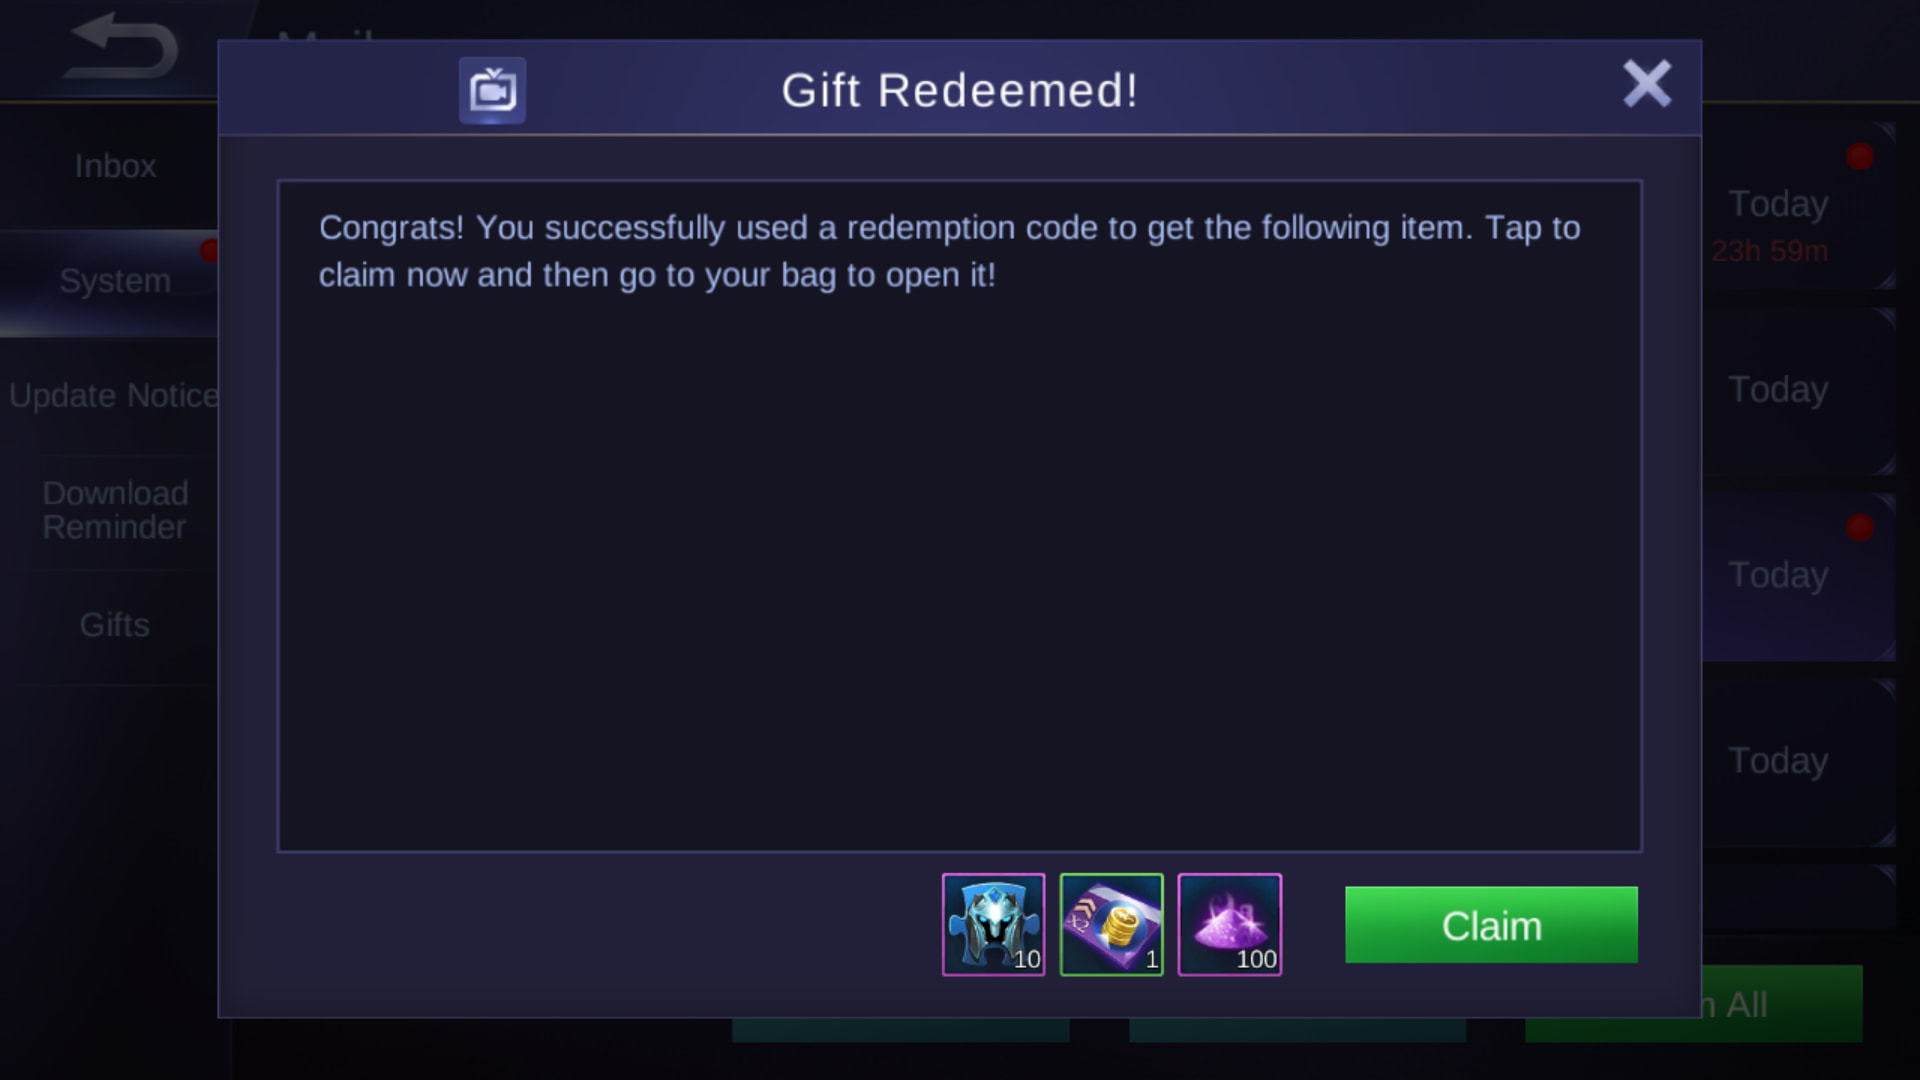This screenshot has width=1920, height=1080.
Task: Open the highlighted third Today mail entry
Action: pos(1798,576)
